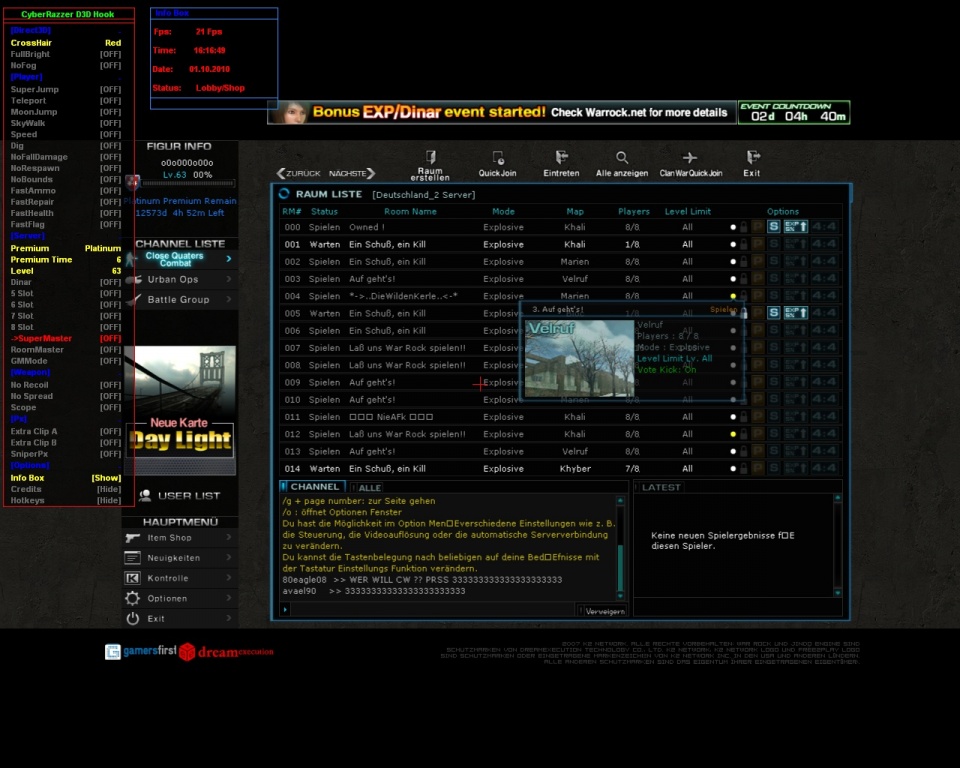This screenshot has height=768, width=960.
Task: Switch to the CHANNEL chat tab
Action: click(x=313, y=487)
